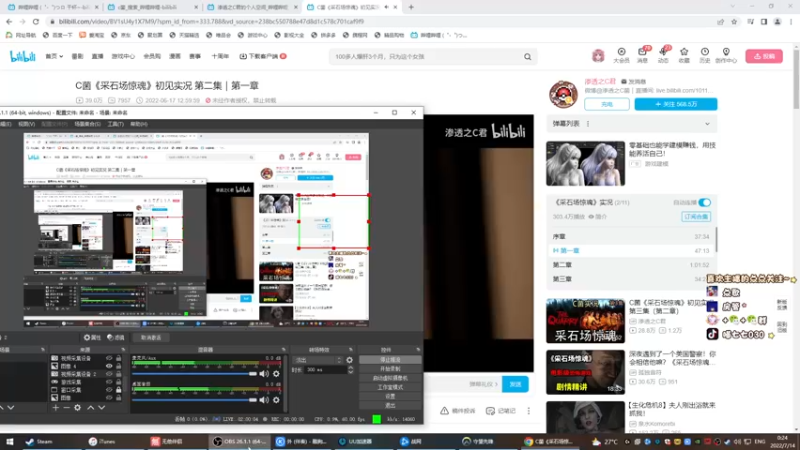Screen dimensions: 800x450
Task: Open 帮助(H) menu in OBS
Action: point(139,124)
